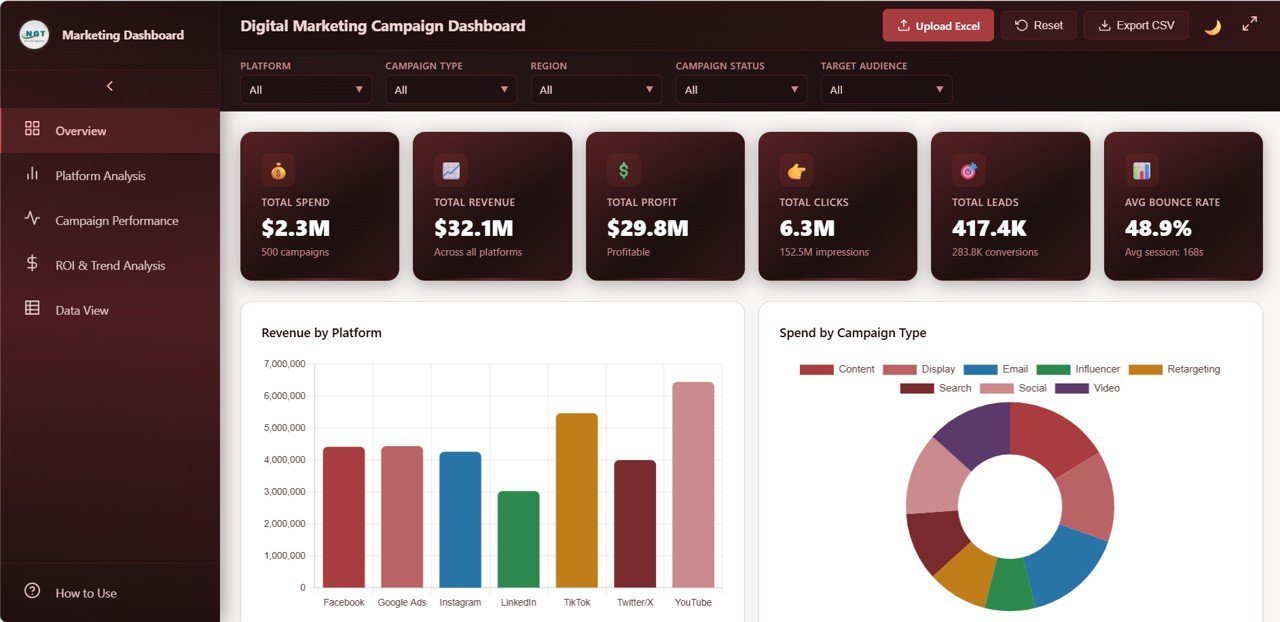
Task: Open the Target Audience dropdown
Action: coord(886,89)
